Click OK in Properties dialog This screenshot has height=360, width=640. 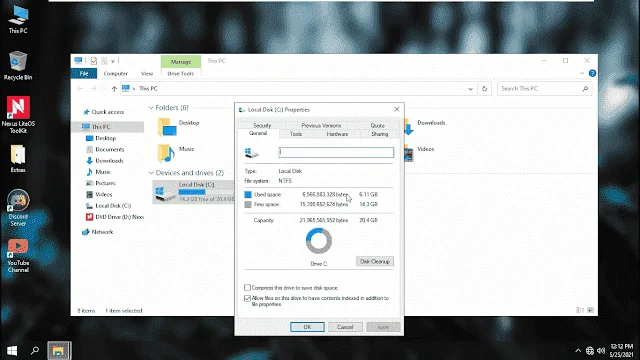coord(307,327)
